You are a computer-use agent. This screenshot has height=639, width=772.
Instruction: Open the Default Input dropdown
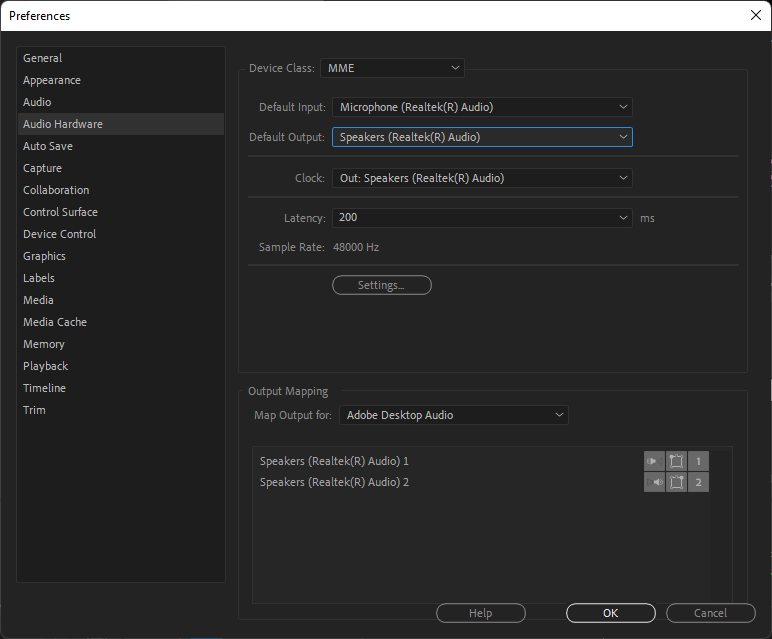482,107
